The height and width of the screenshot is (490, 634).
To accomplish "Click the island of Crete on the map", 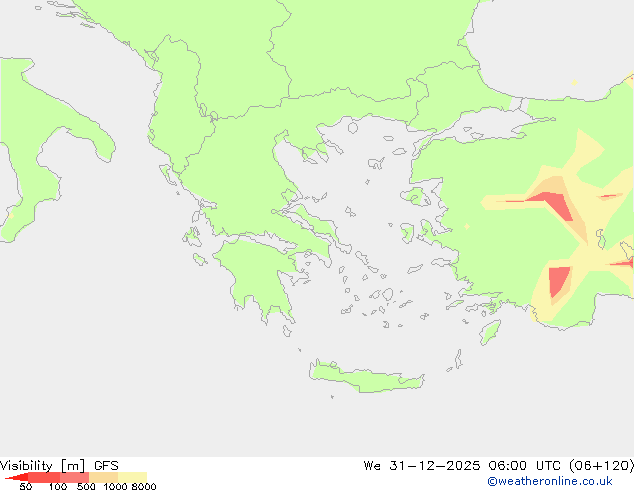I will (366, 378).
